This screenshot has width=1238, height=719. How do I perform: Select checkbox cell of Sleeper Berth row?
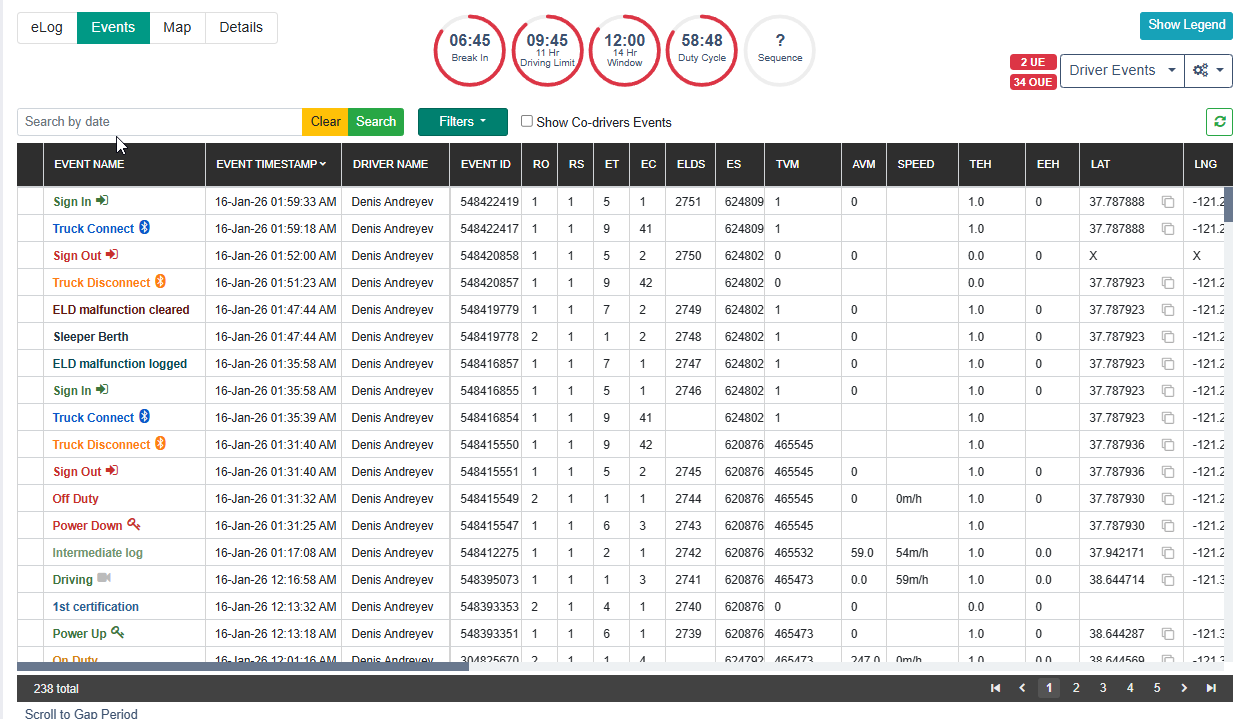coord(30,337)
